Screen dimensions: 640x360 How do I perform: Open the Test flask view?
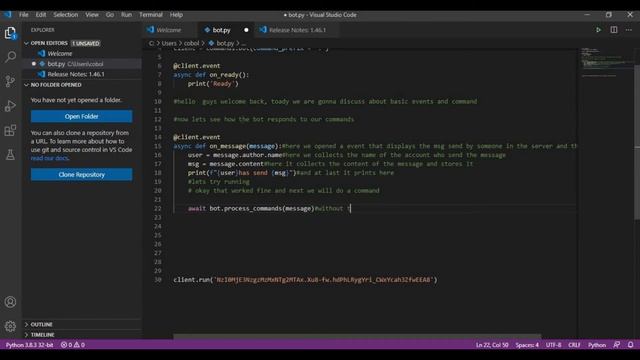coord(10,155)
